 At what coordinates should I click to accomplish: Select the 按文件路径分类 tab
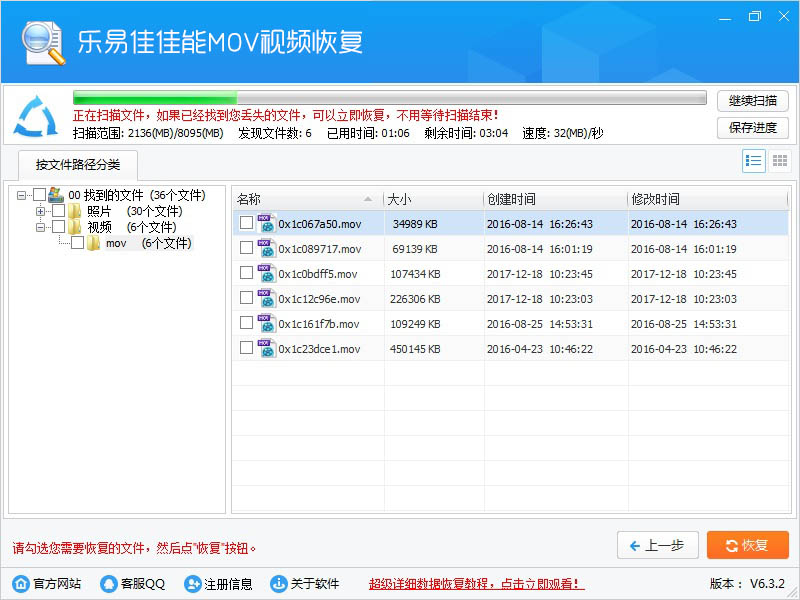76,164
